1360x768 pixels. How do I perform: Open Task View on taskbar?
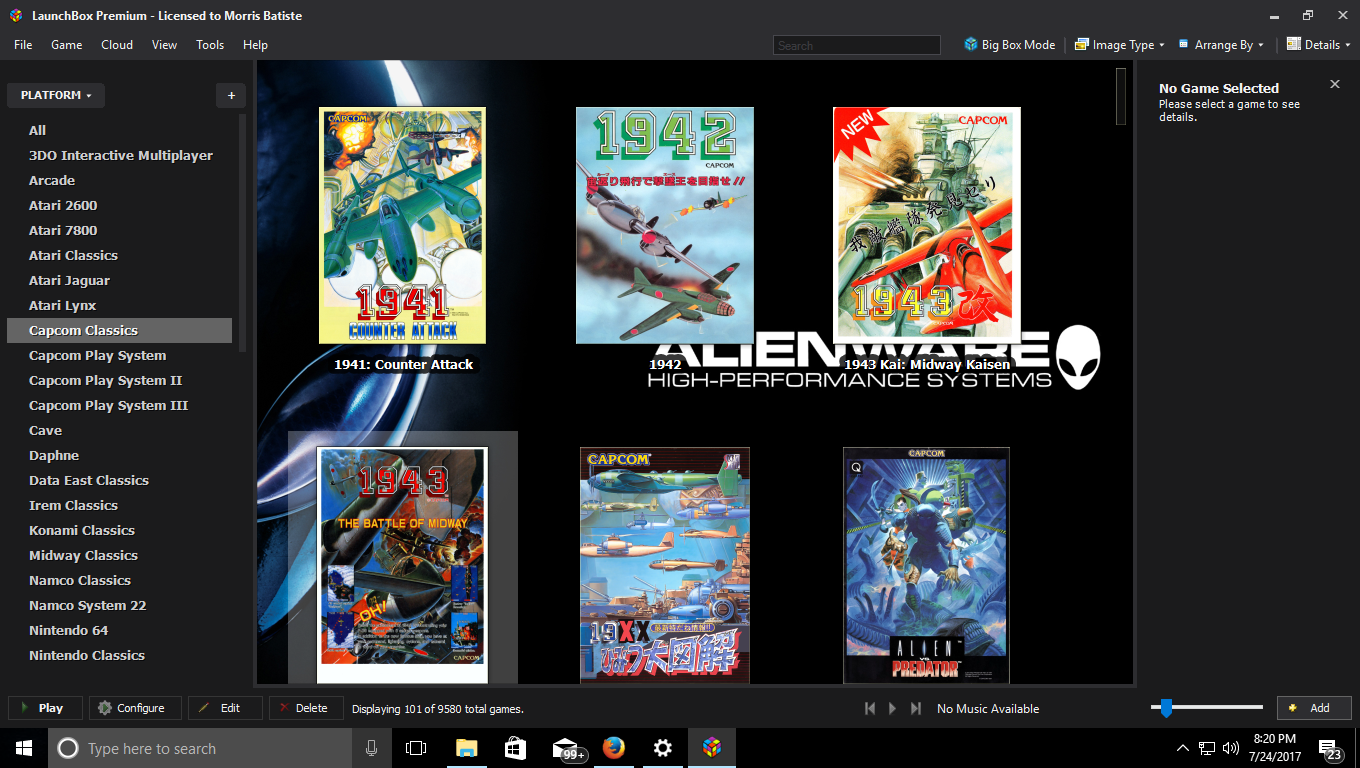(x=416, y=748)
